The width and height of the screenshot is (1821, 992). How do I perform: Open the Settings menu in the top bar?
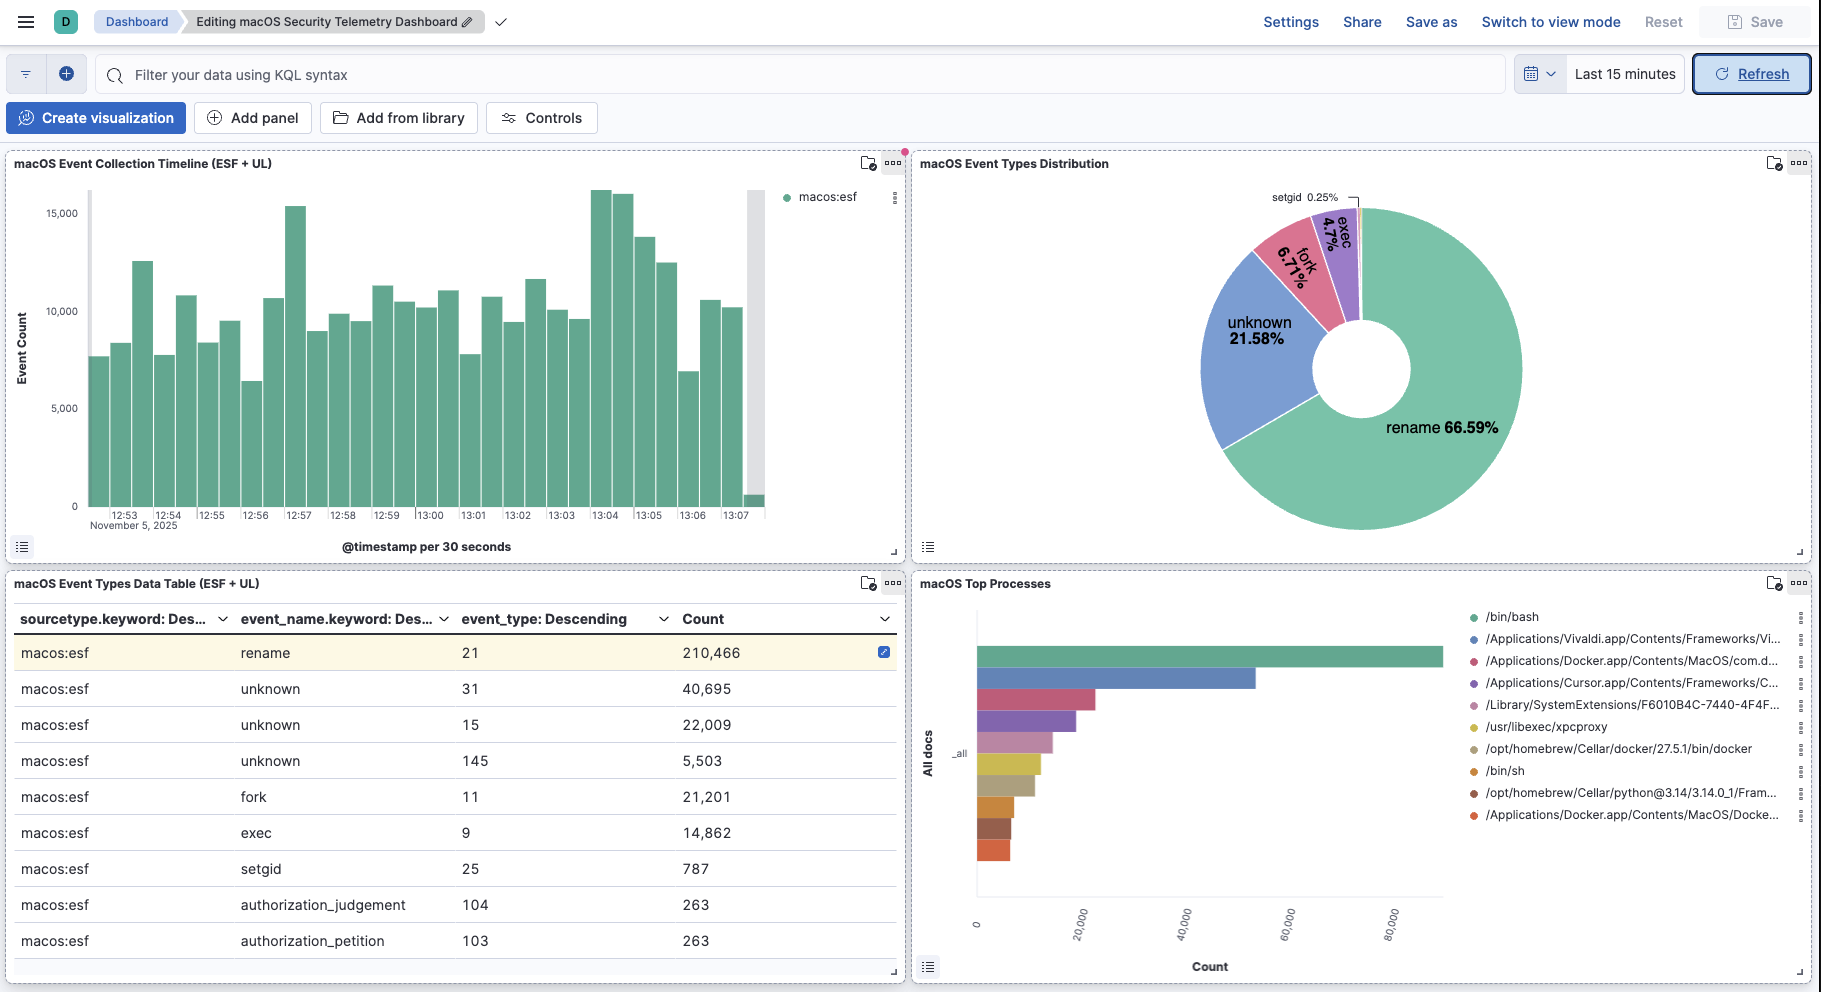pyautogui.click(x=1290, y=21)
